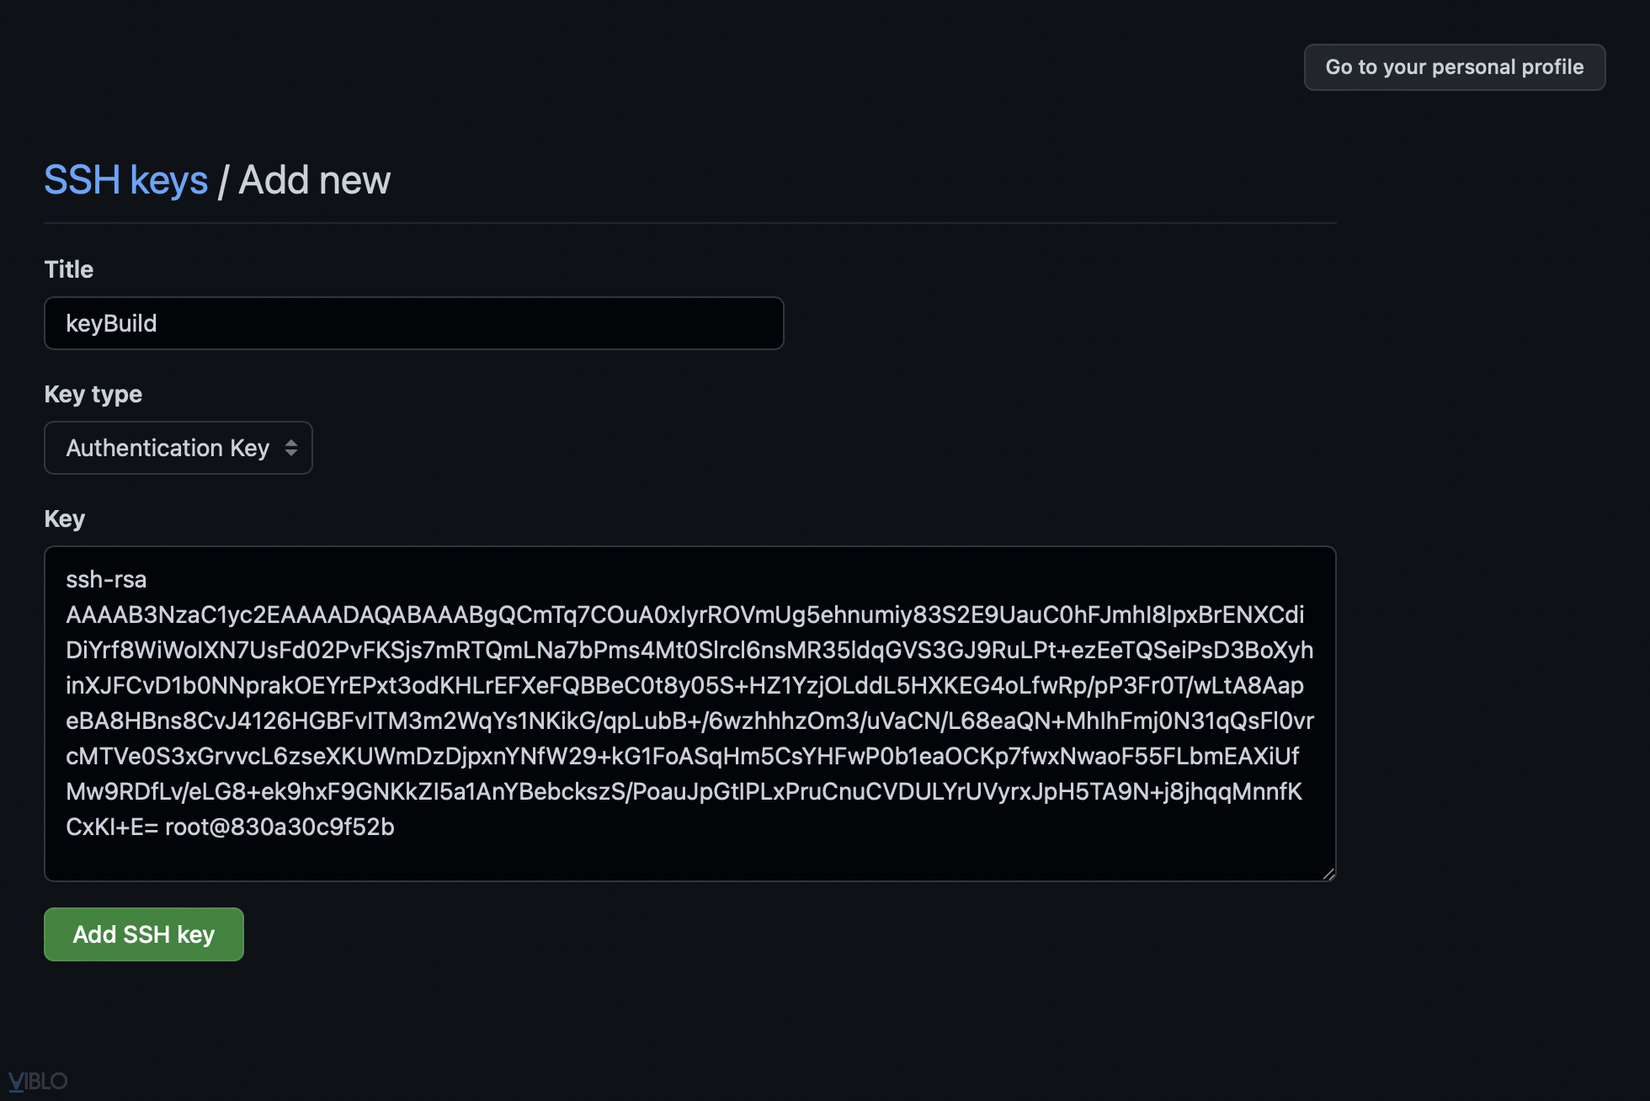Click the root@830a30c9f52b key comment

[x=280, y=827]
